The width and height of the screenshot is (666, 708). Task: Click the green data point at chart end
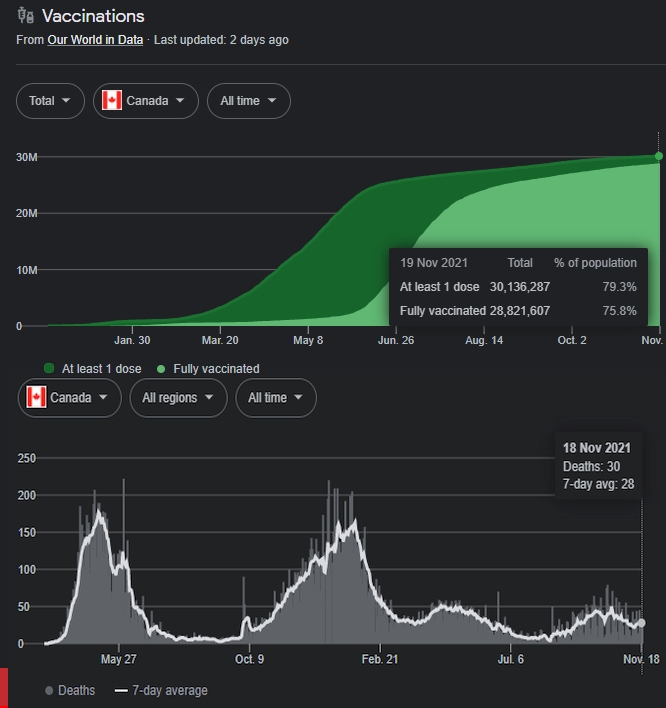pyautogui.click(x=659, y=156)
